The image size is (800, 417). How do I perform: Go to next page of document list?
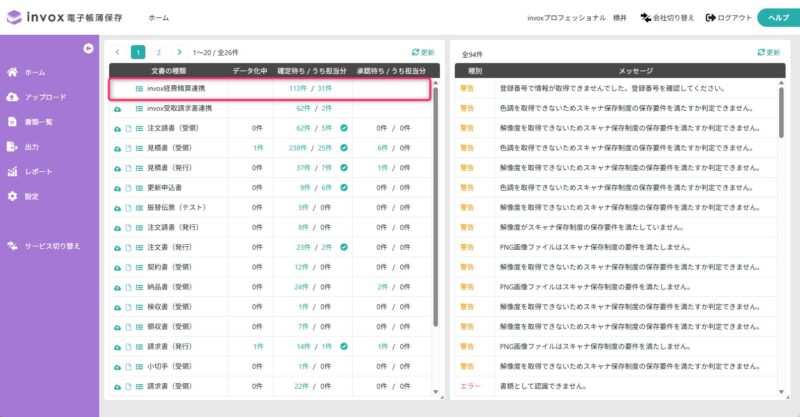click(179, 52)
